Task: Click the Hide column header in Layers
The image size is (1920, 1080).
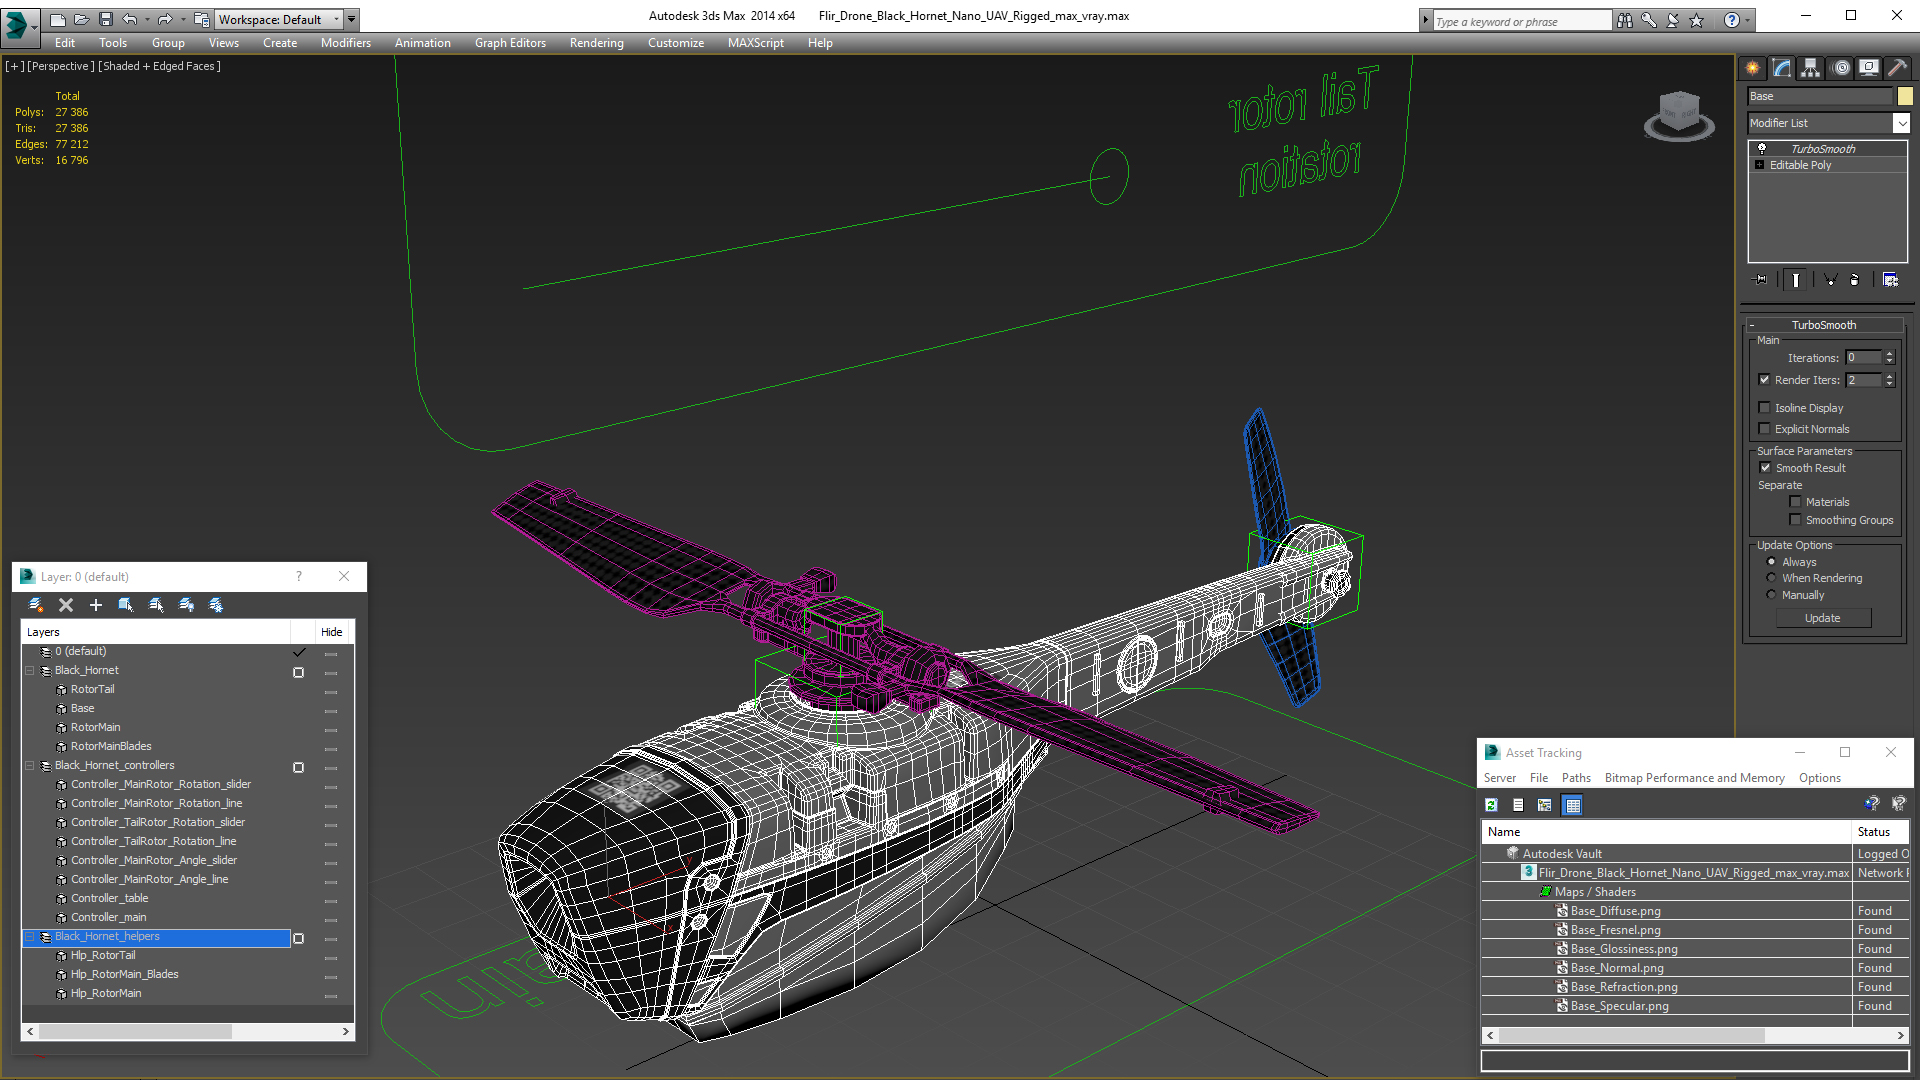Action: (332, 632)
